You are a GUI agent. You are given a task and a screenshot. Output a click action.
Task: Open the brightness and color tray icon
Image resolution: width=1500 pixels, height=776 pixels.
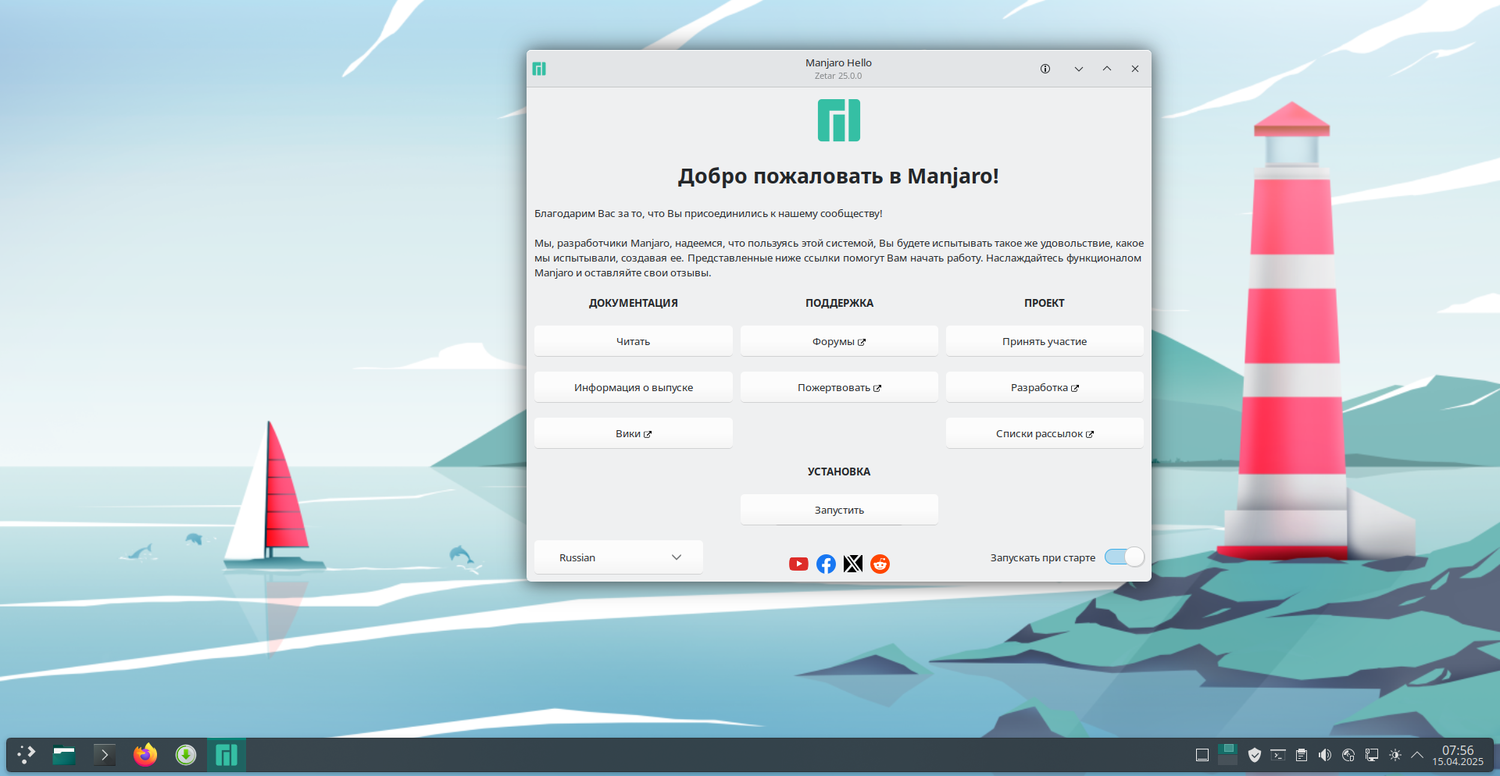(1395, 755)
